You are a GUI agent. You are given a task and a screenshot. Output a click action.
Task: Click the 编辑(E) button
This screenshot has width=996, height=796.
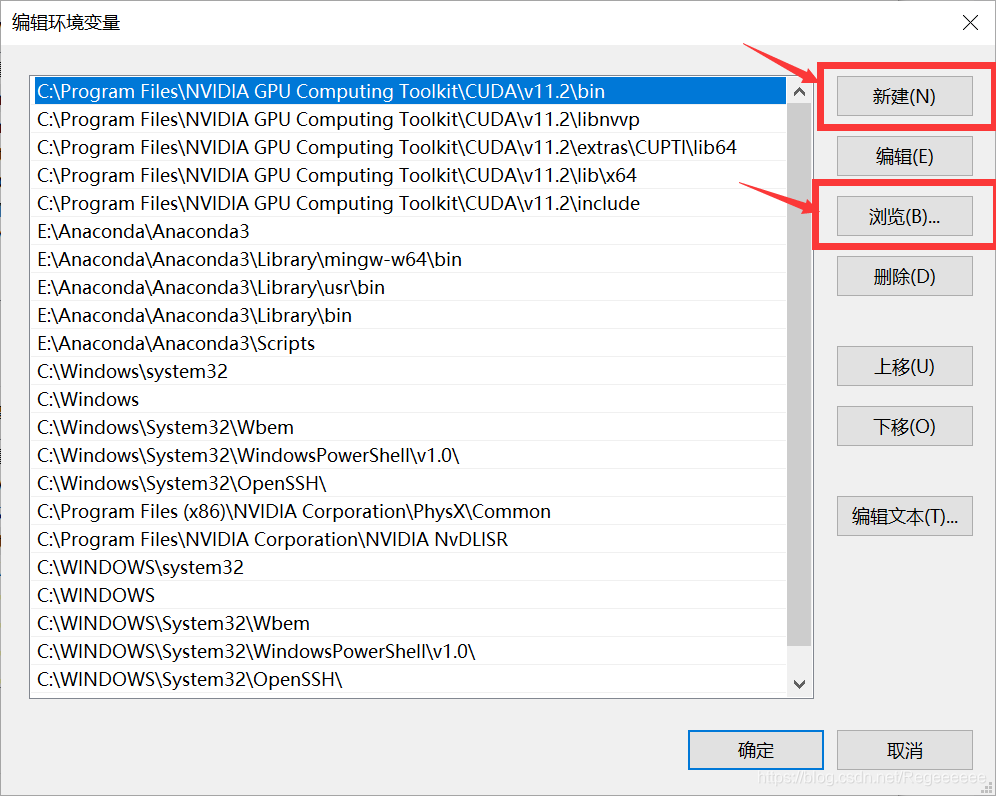[x=905, y=156]
